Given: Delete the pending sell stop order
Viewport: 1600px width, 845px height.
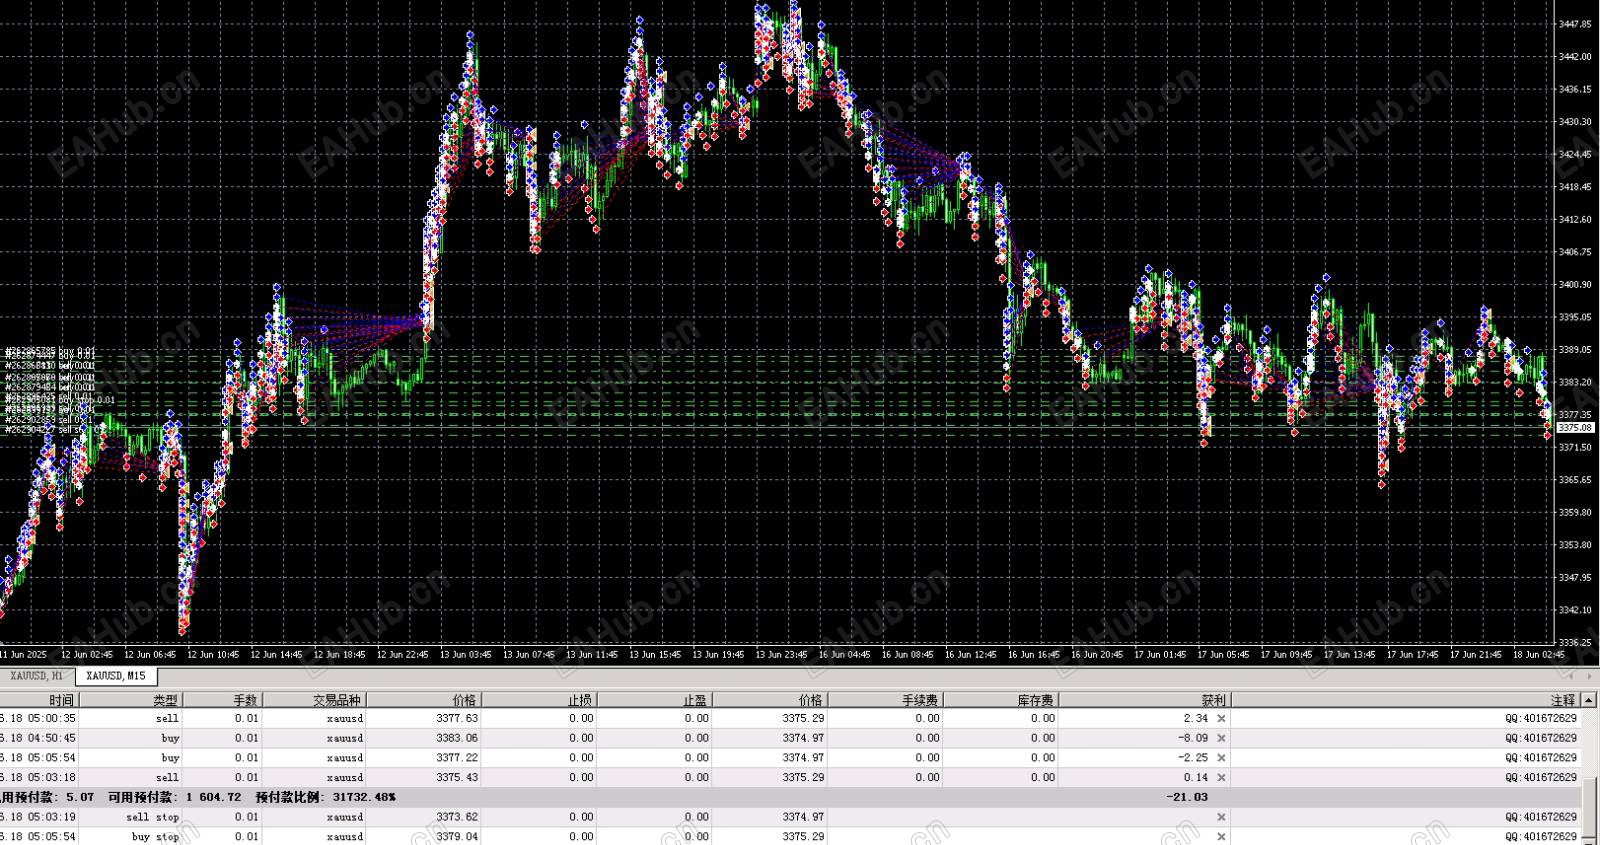Looking at the screenshot, I should click(x=1221, y=817).
